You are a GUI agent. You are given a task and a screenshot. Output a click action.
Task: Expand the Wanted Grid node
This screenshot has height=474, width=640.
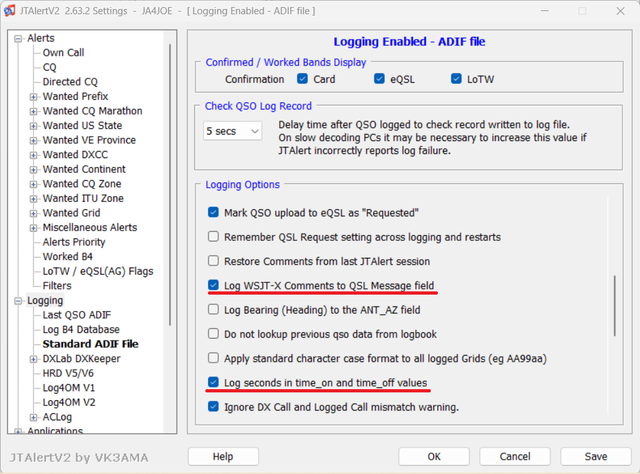[x=33, y=214]
